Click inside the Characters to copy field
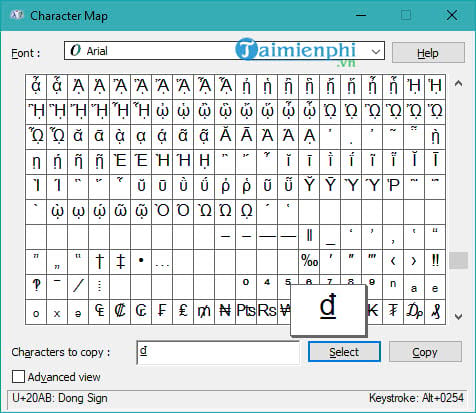The width and height of the screenshot is (476, 413). pos(218,352)
